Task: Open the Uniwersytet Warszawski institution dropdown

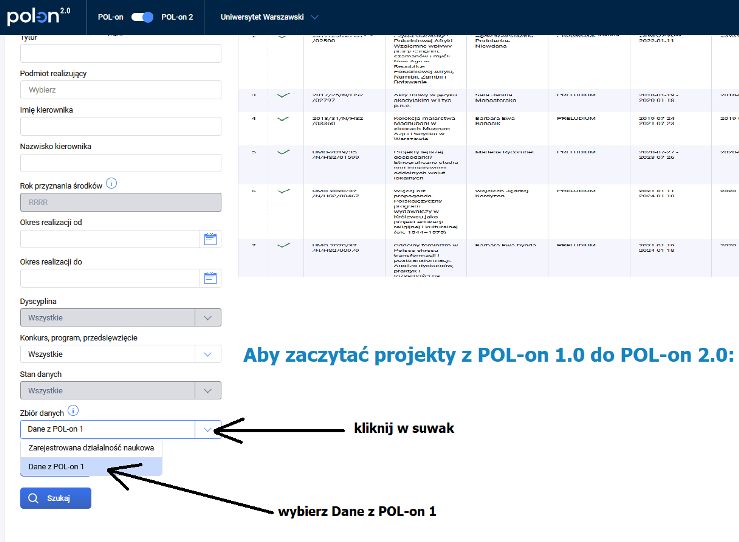Action: 269,17
